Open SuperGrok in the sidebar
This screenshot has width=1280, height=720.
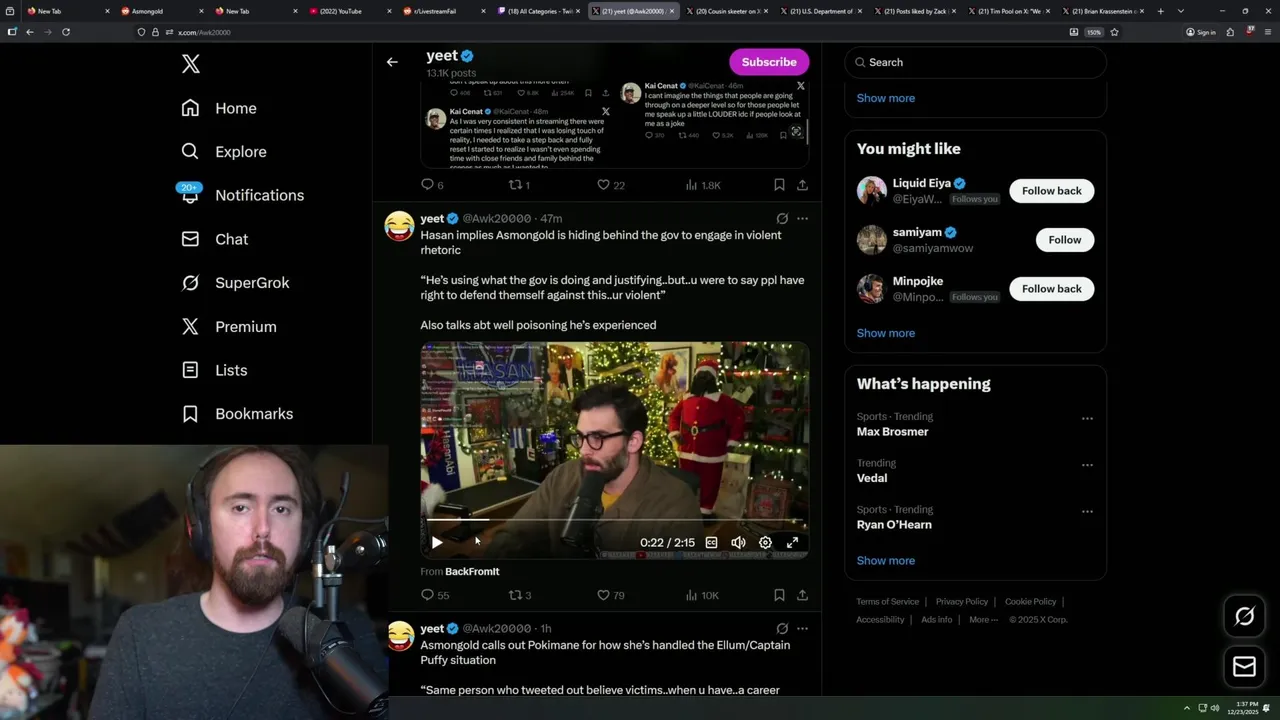tap(235, 283)
